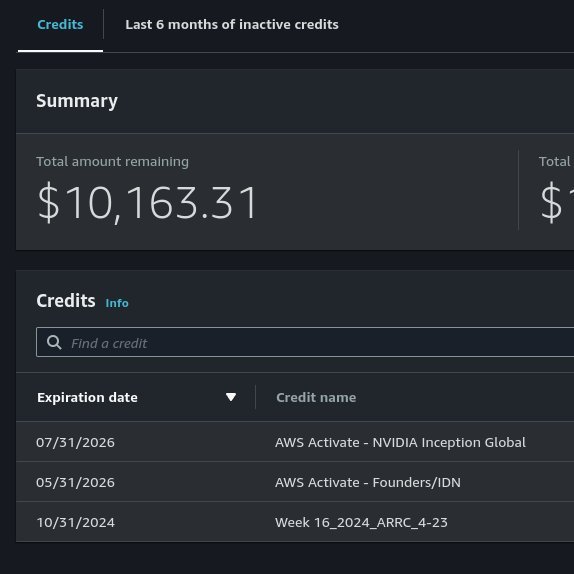Image resolution: width=574 pixels, height=574 pixels.
Task: Select AWS Activate - Founders/IDN credit row
Action: tap(368, 482)
